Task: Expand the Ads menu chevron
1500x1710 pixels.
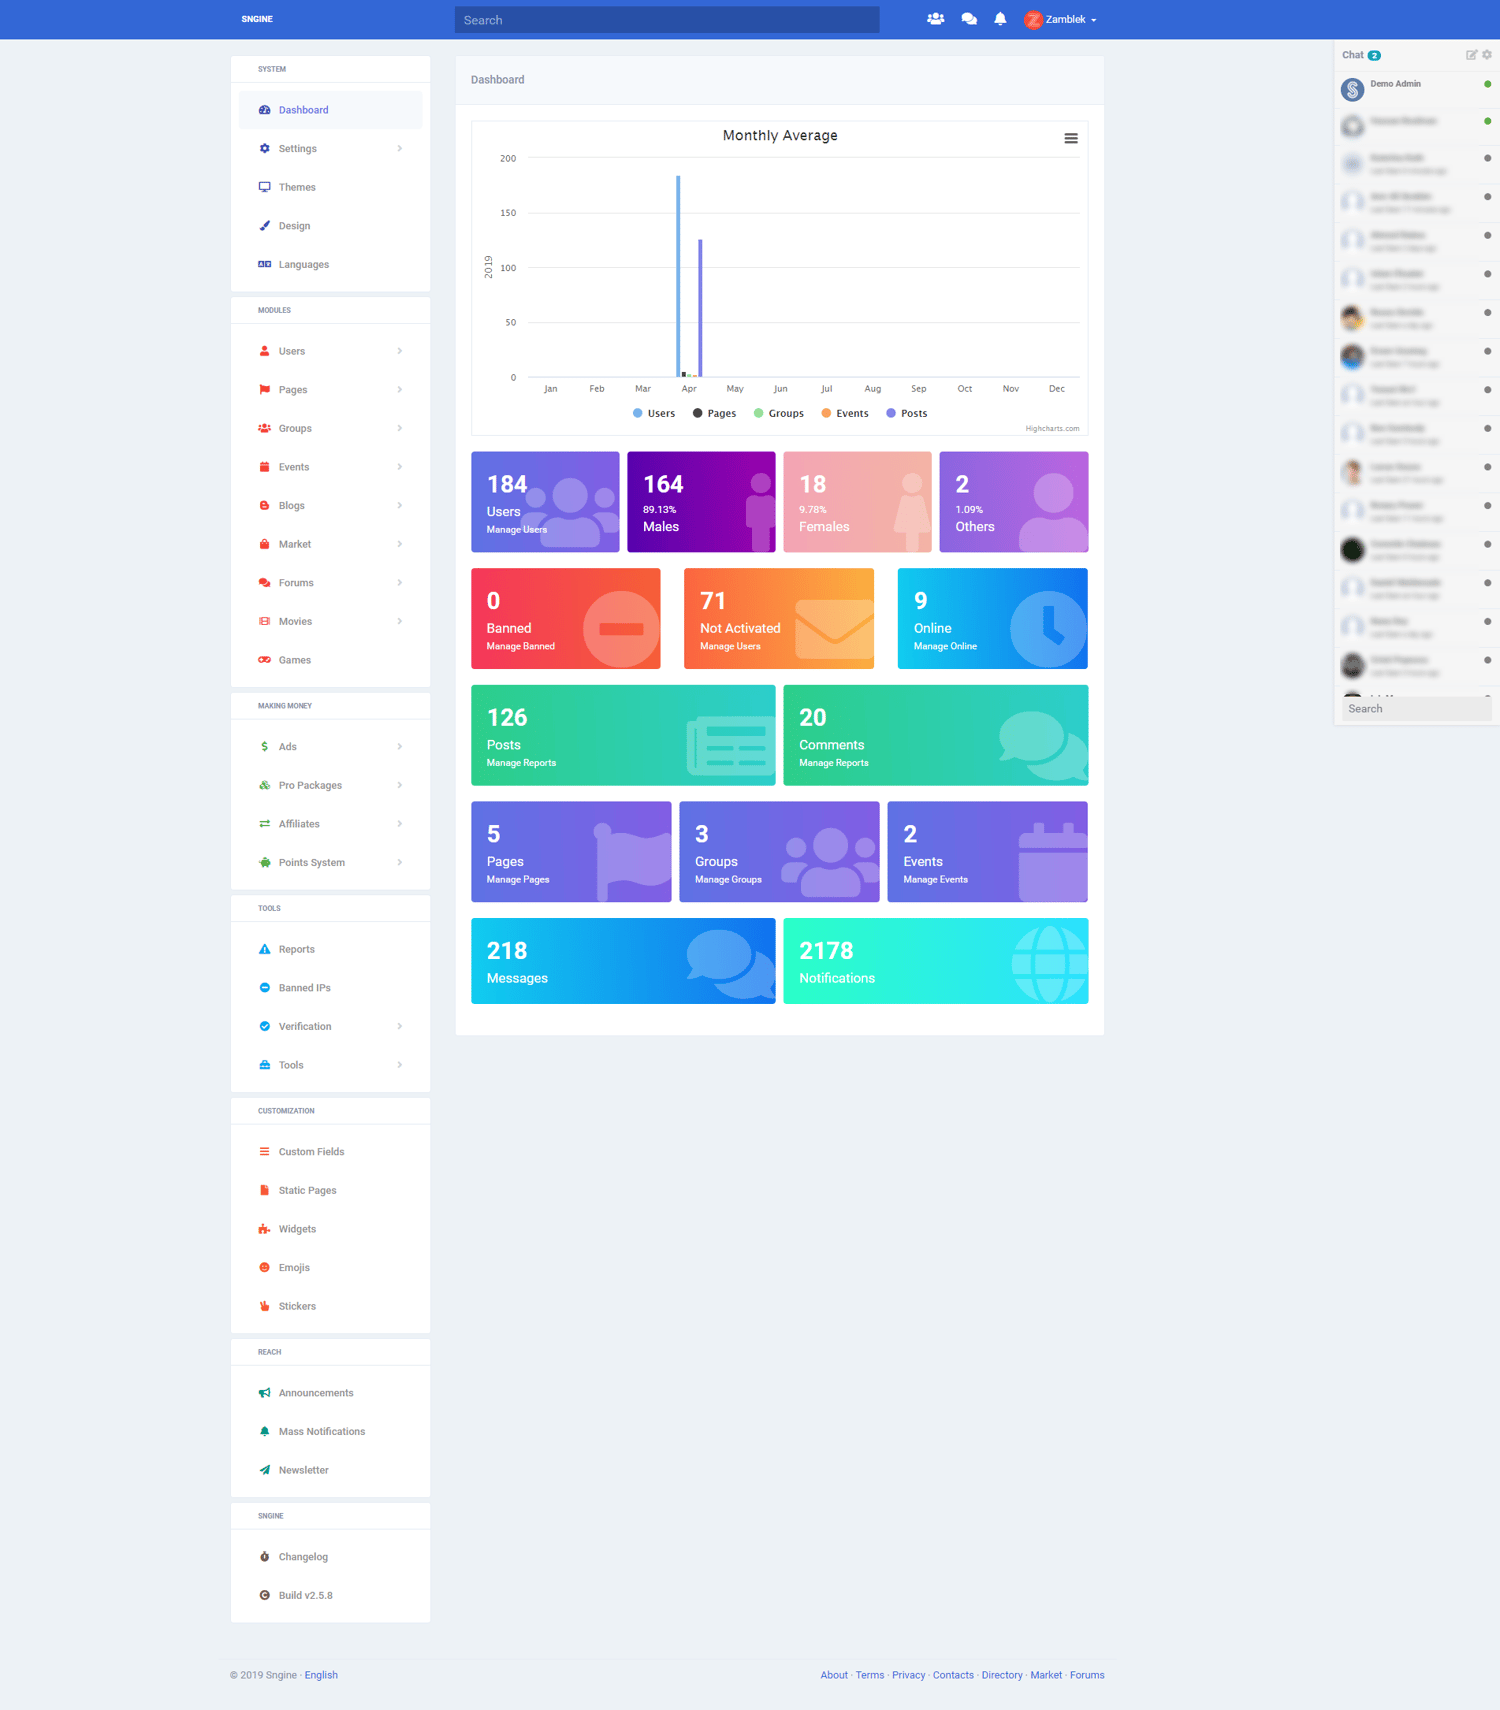Action: 400,747
